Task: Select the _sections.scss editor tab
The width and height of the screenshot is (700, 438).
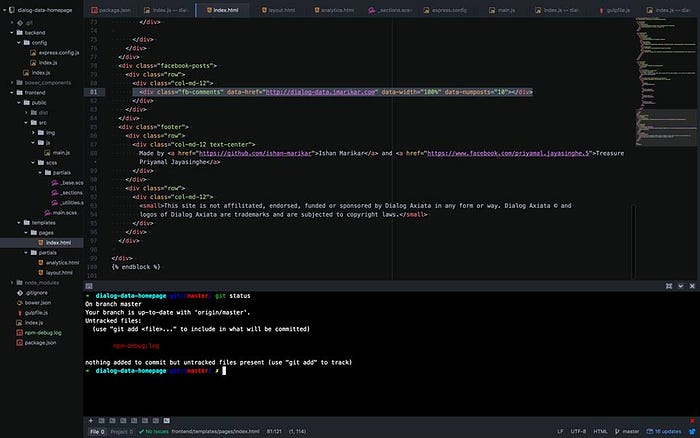Action: tap(390, 10)
